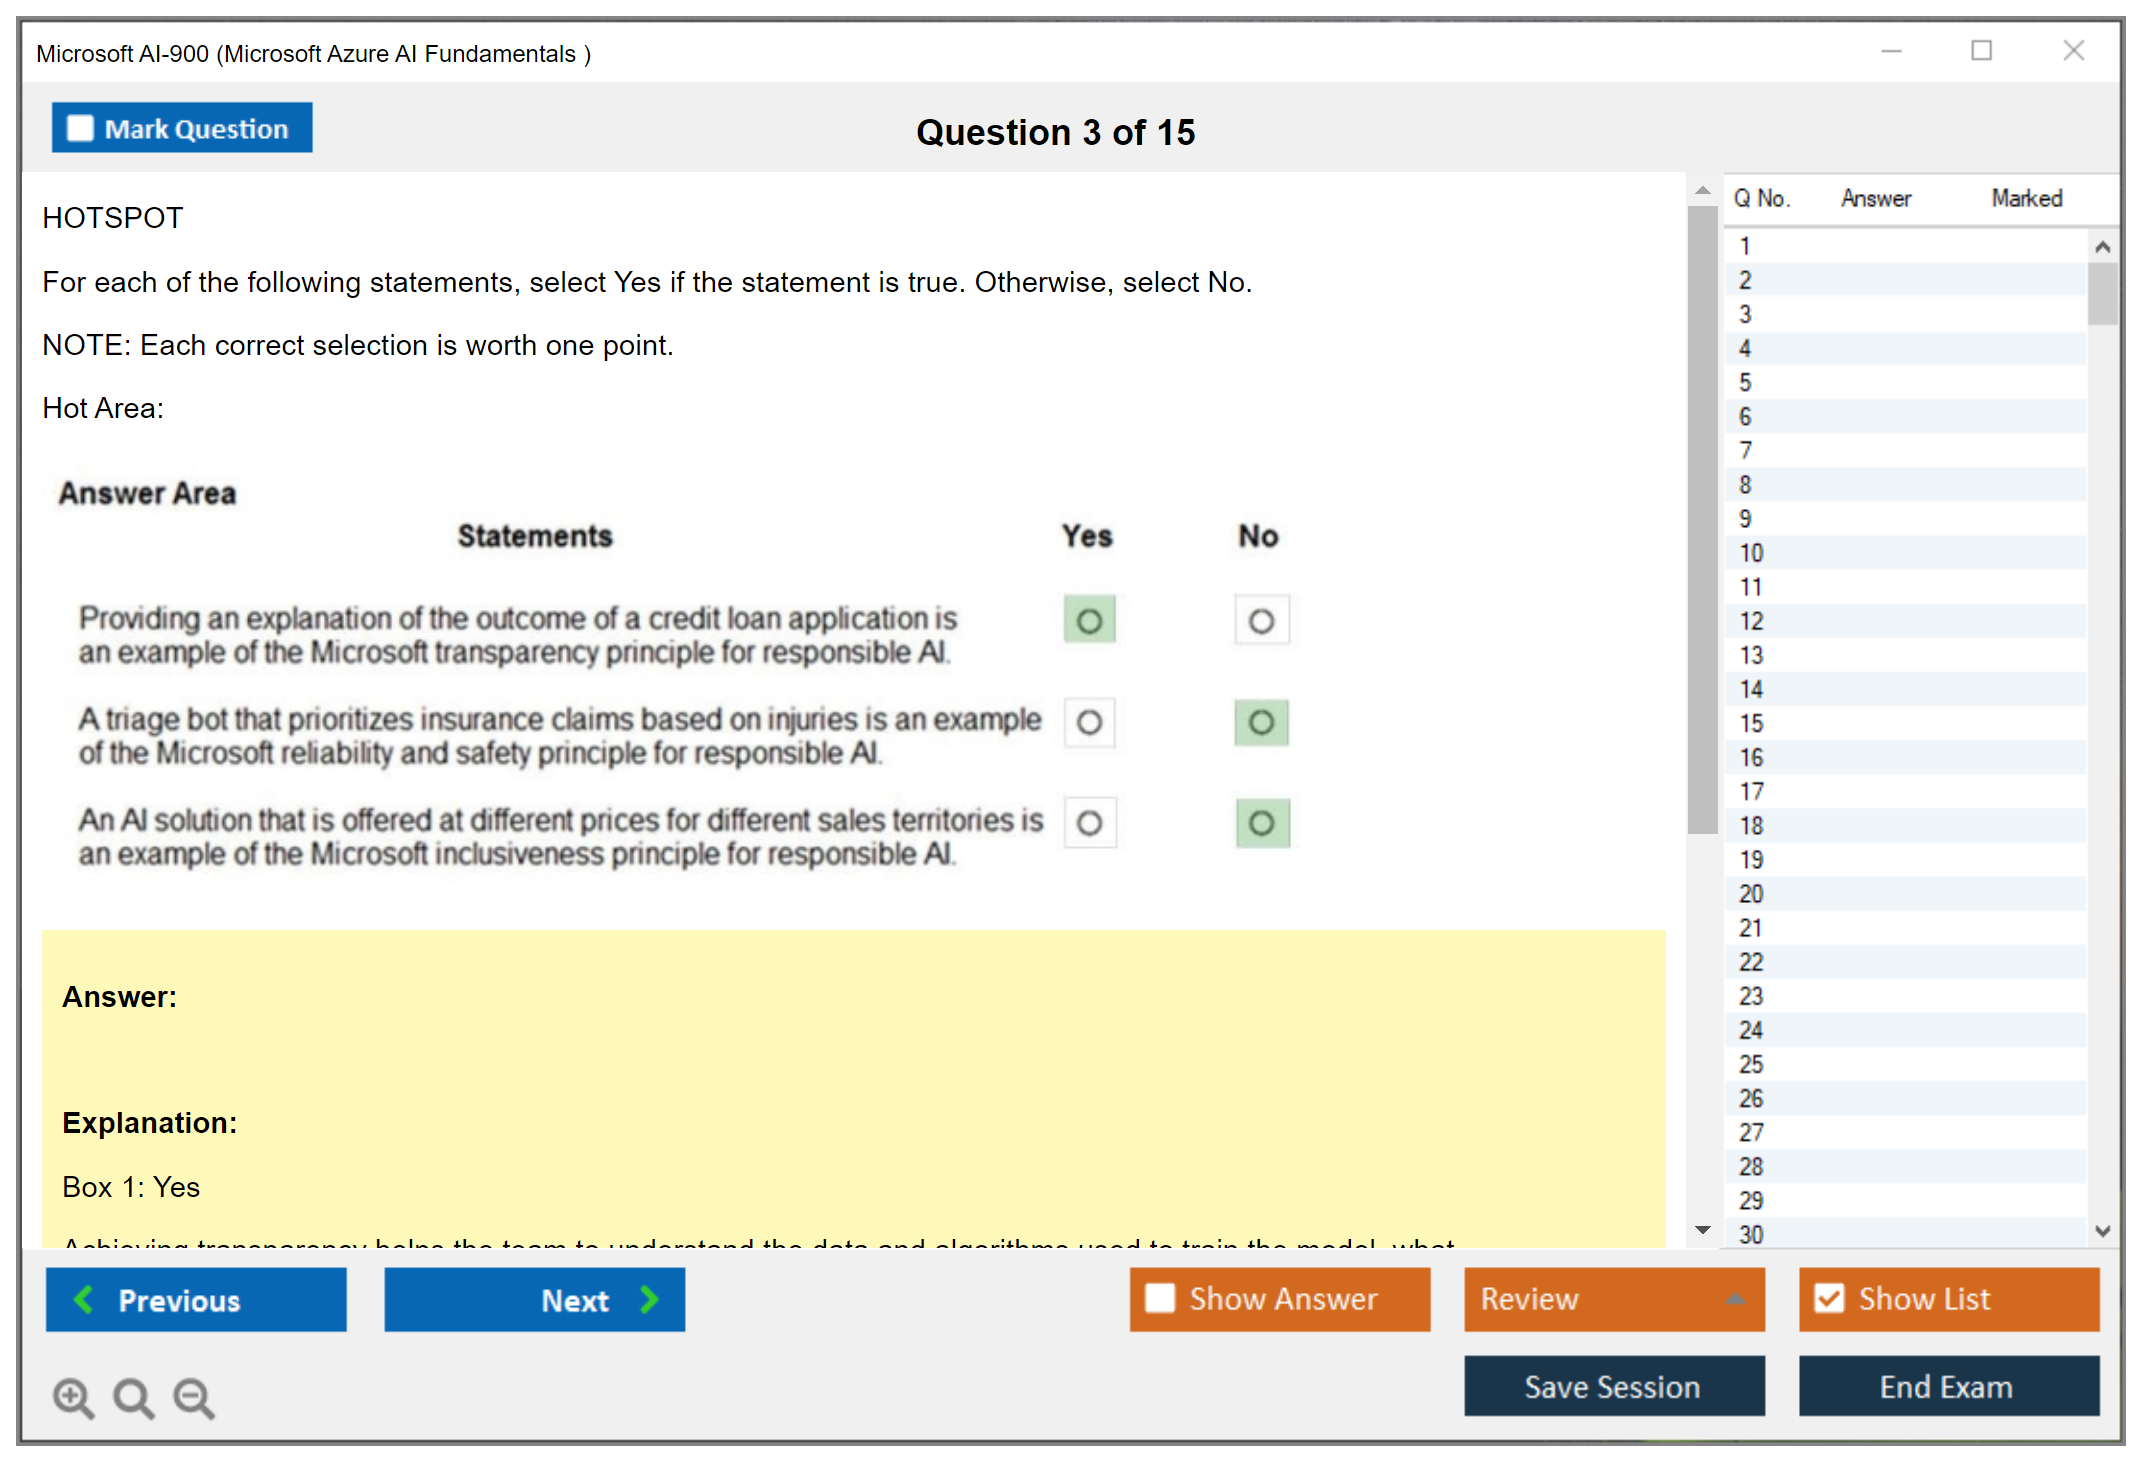Select question 10 in the list

(1751, 553)
